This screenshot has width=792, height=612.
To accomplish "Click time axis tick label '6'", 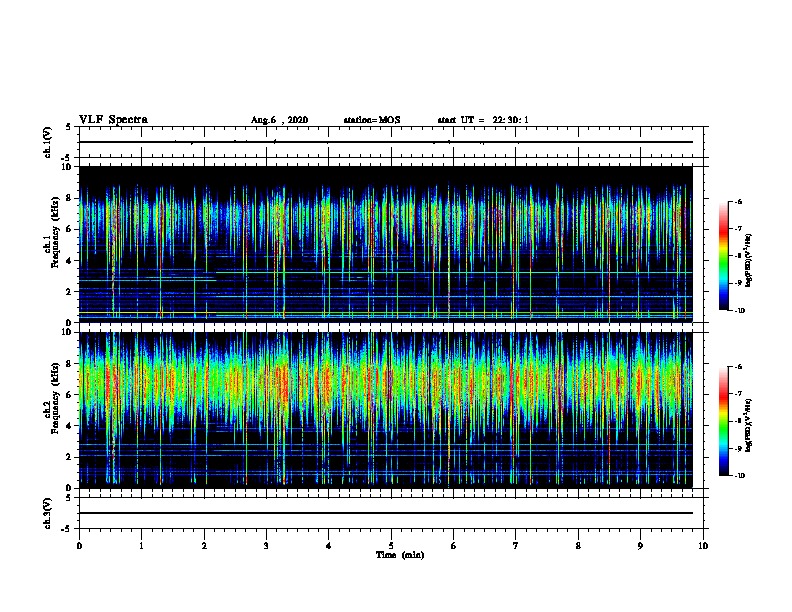I will pos(454,546).
